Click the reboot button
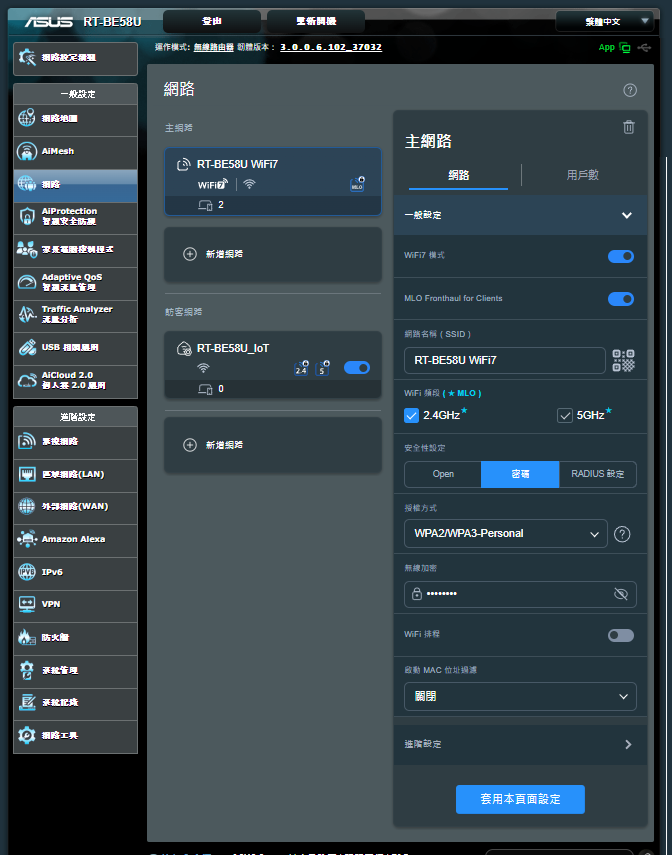 316,21
